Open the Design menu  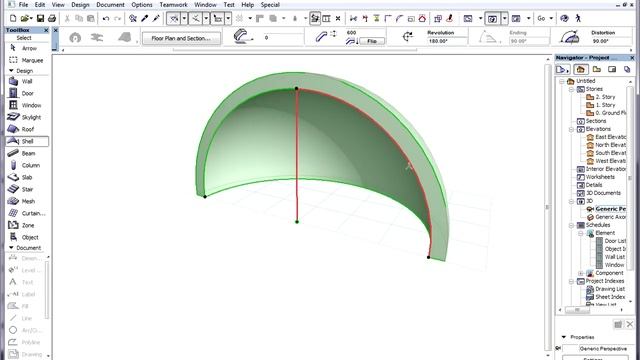click(x=80, y=5)
